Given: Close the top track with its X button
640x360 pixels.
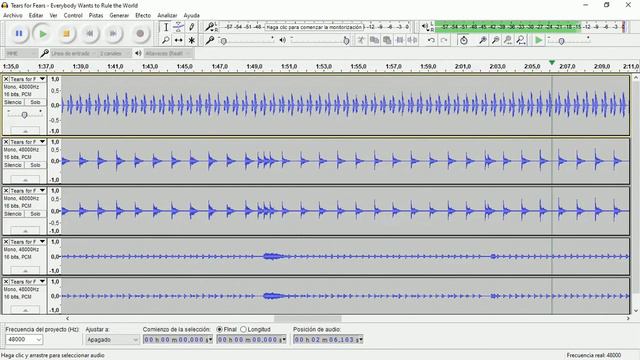Looking at the screenshot, I should coord(6,79).
